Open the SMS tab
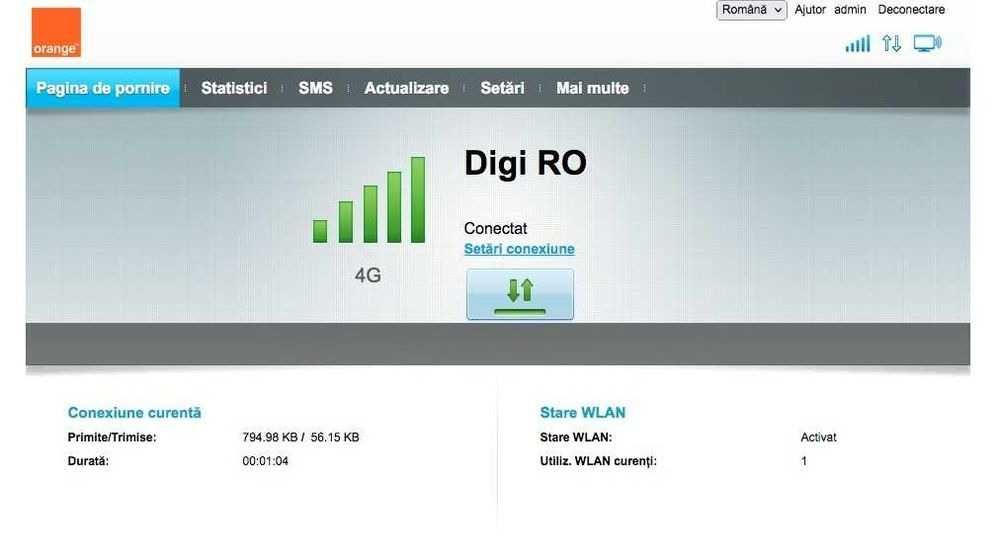Screen dimensions: 1000x543 [x=316, y=88]
